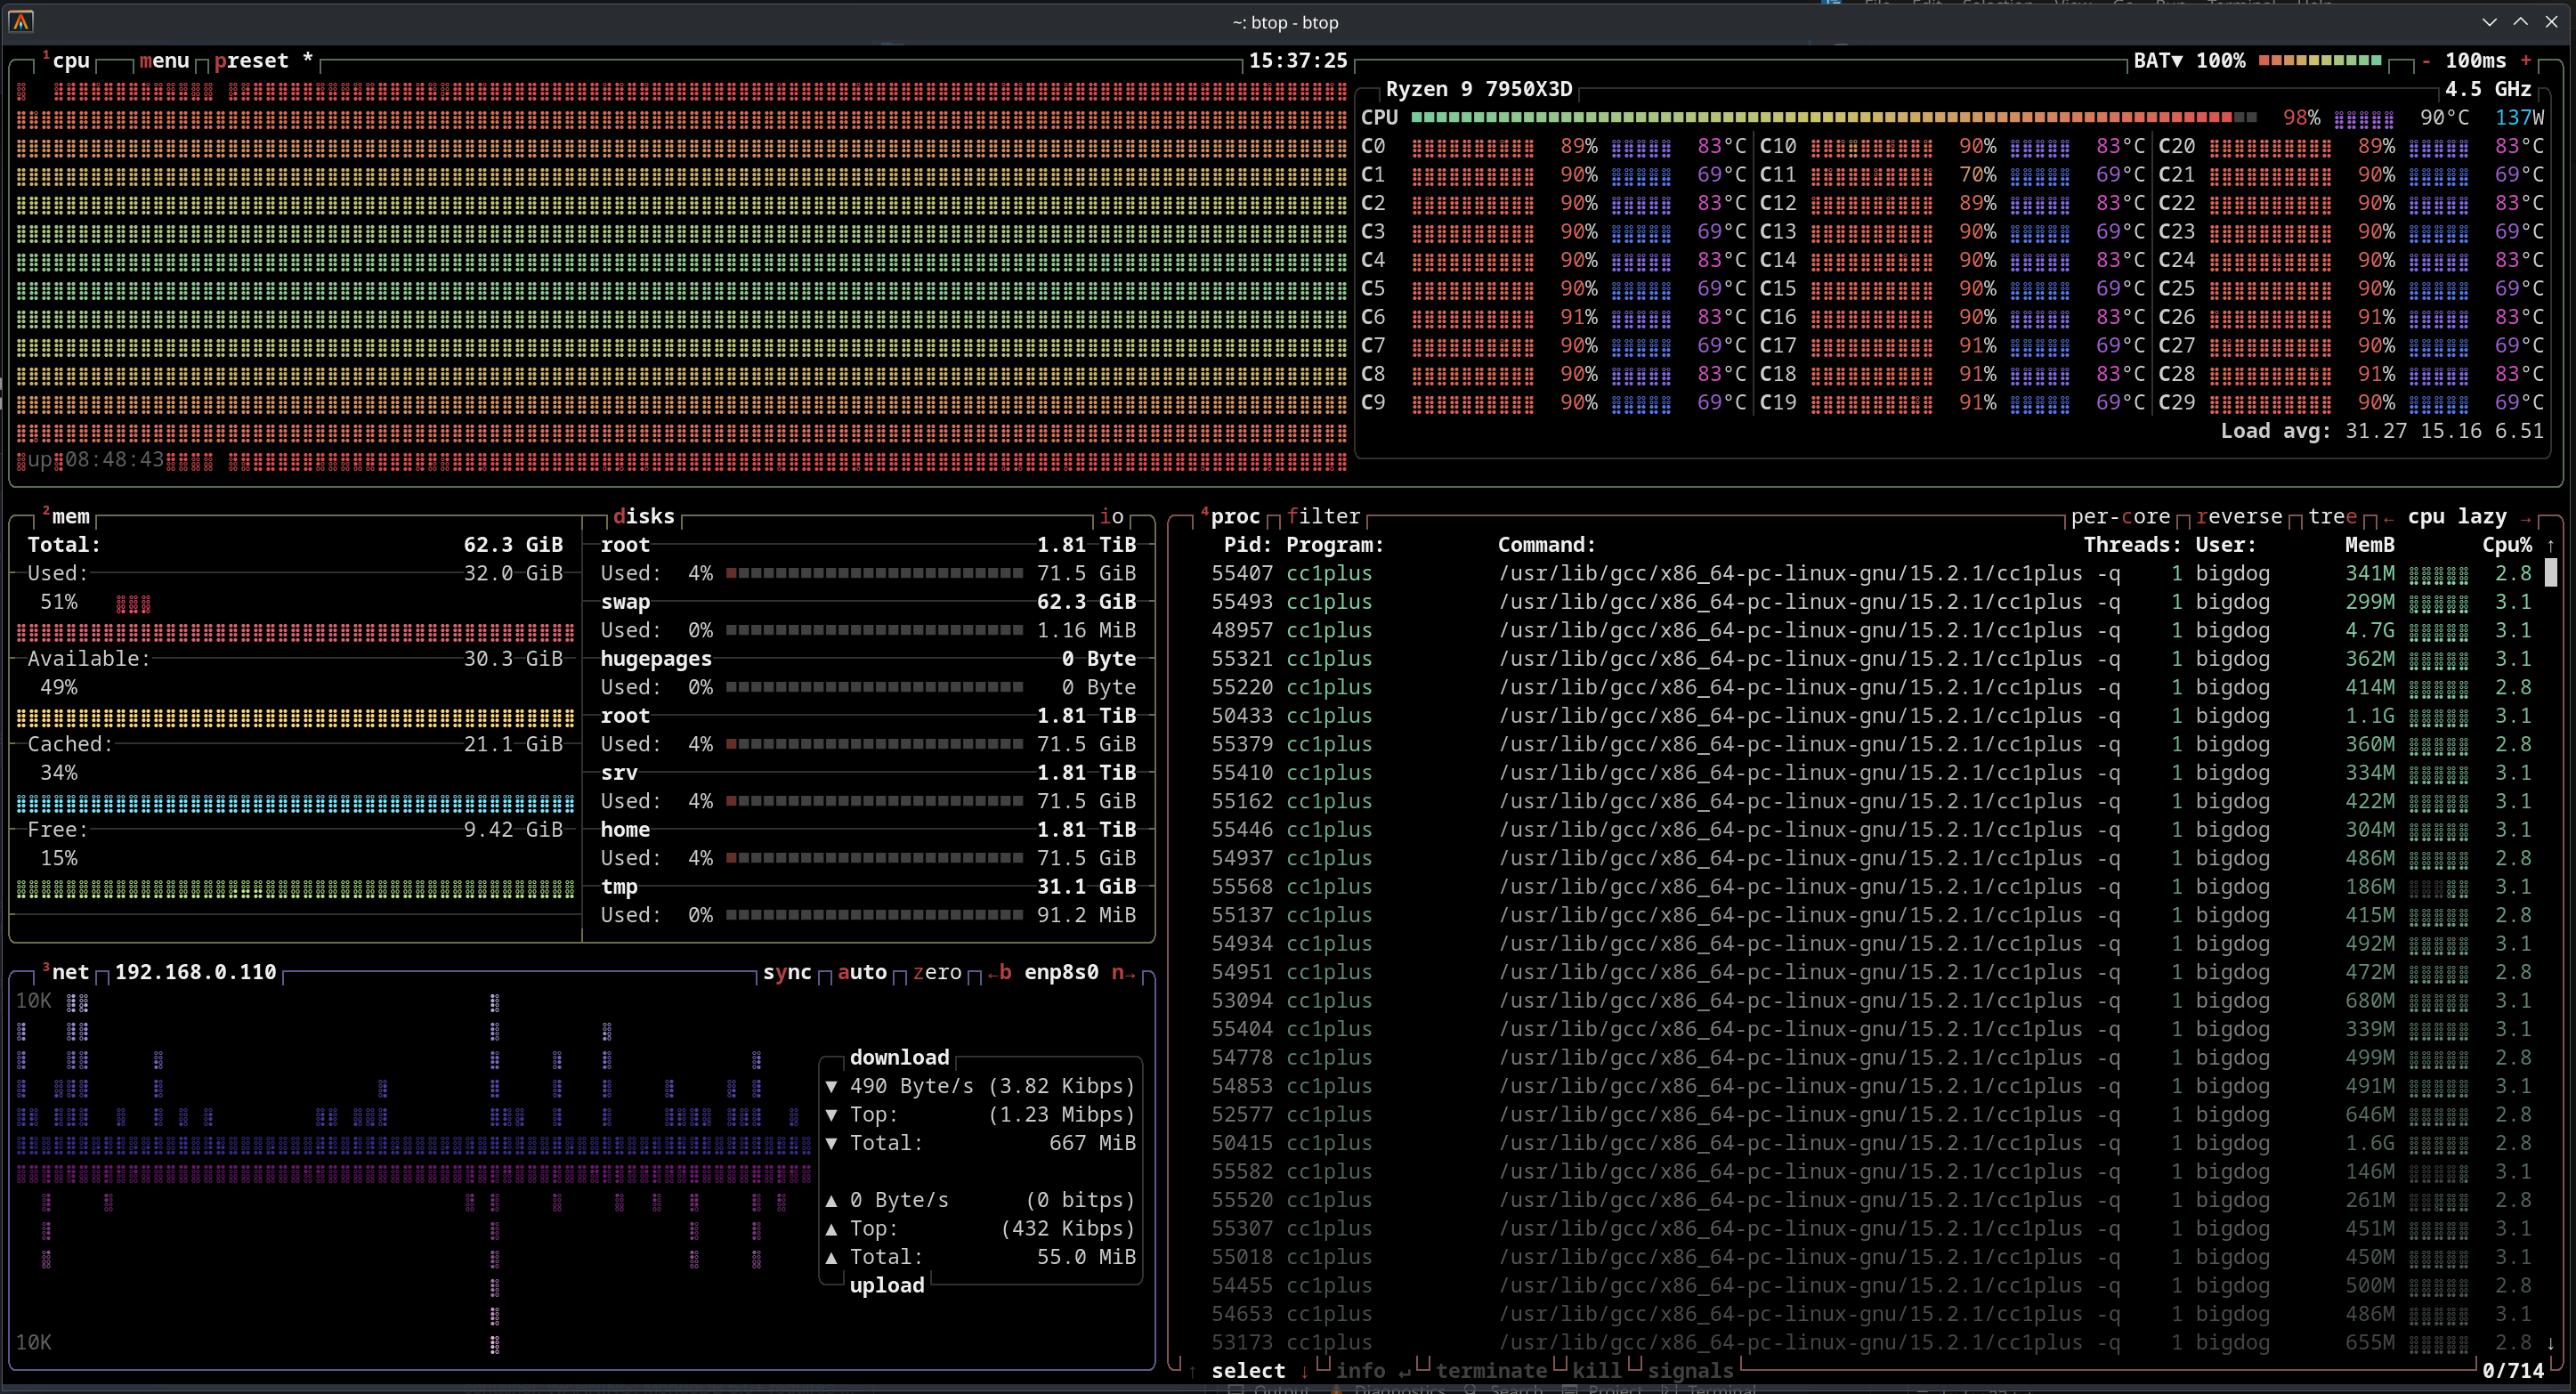The image size is (2576, 1394).
Task: Switch to next network interface with n arrow
Action: [x=1123, y=972]
